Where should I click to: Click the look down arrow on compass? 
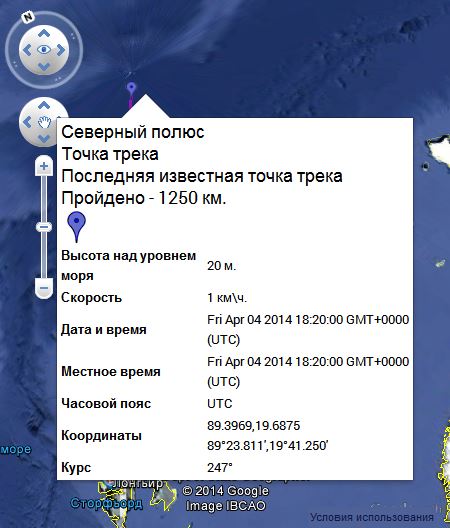click(x=44, y=66)
